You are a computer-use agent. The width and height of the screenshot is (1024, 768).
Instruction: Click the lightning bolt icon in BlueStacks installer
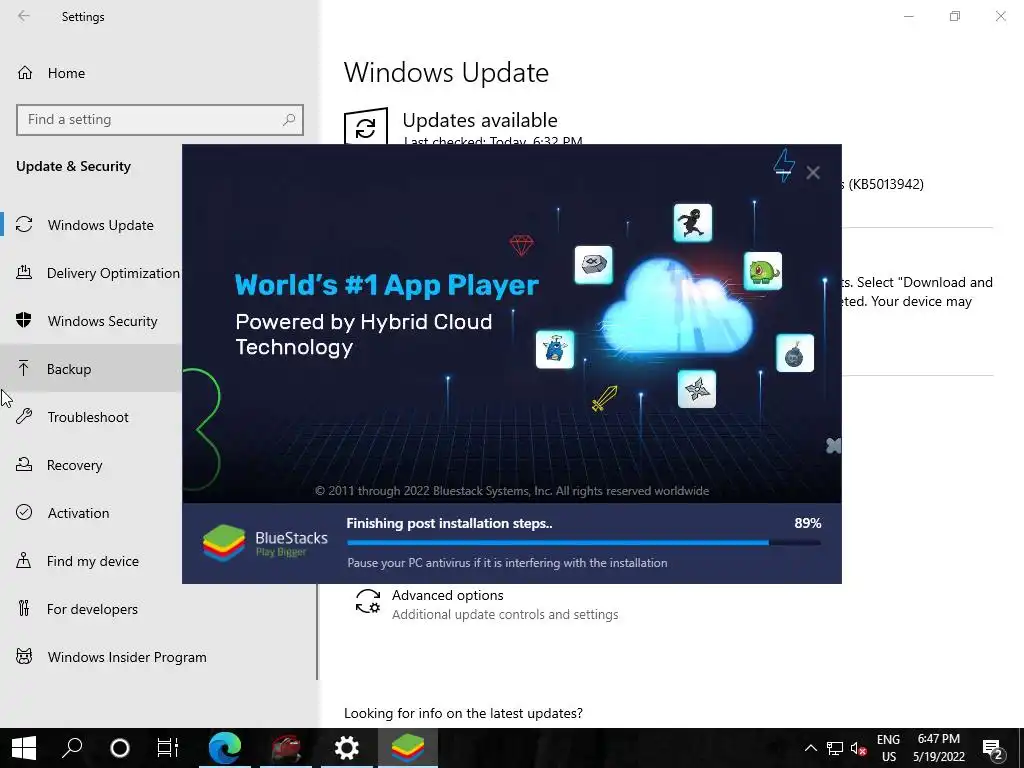784,166
